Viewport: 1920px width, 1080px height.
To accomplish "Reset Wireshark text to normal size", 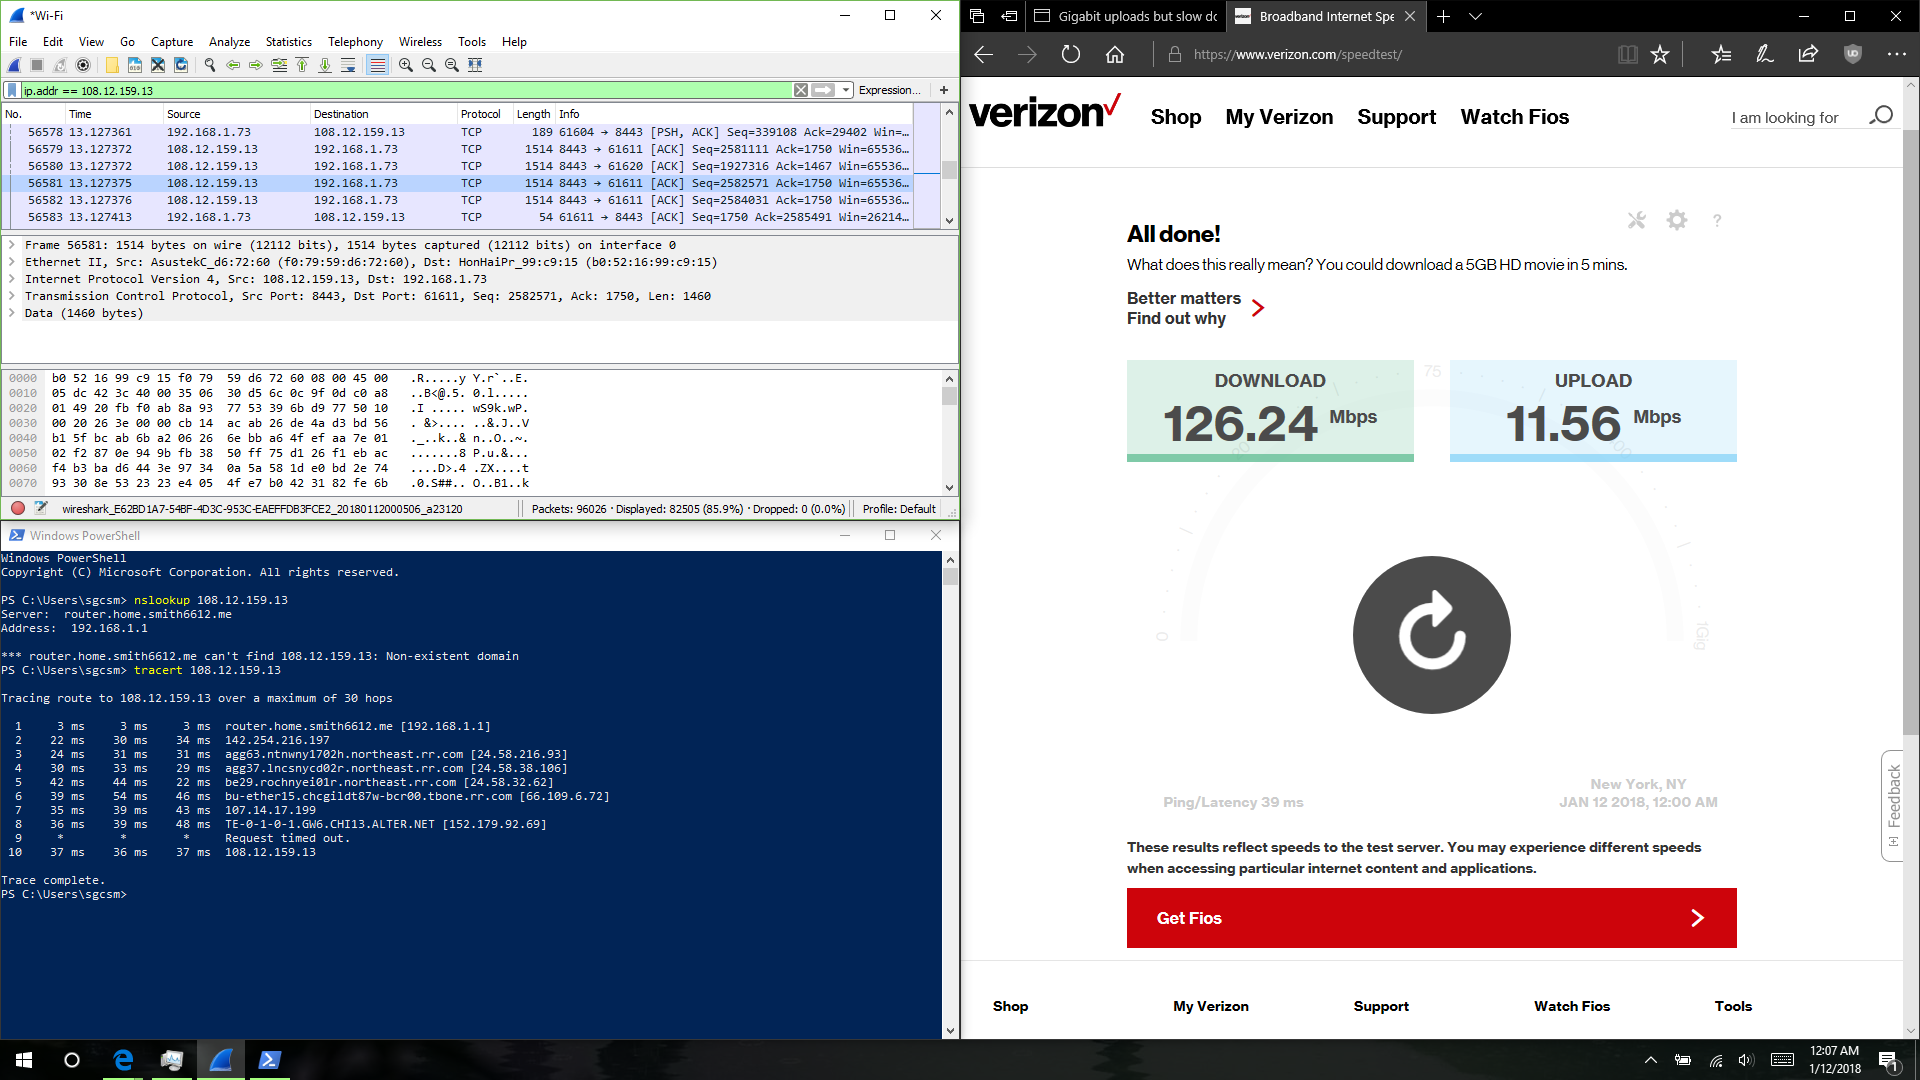I will tap(452, 65).
